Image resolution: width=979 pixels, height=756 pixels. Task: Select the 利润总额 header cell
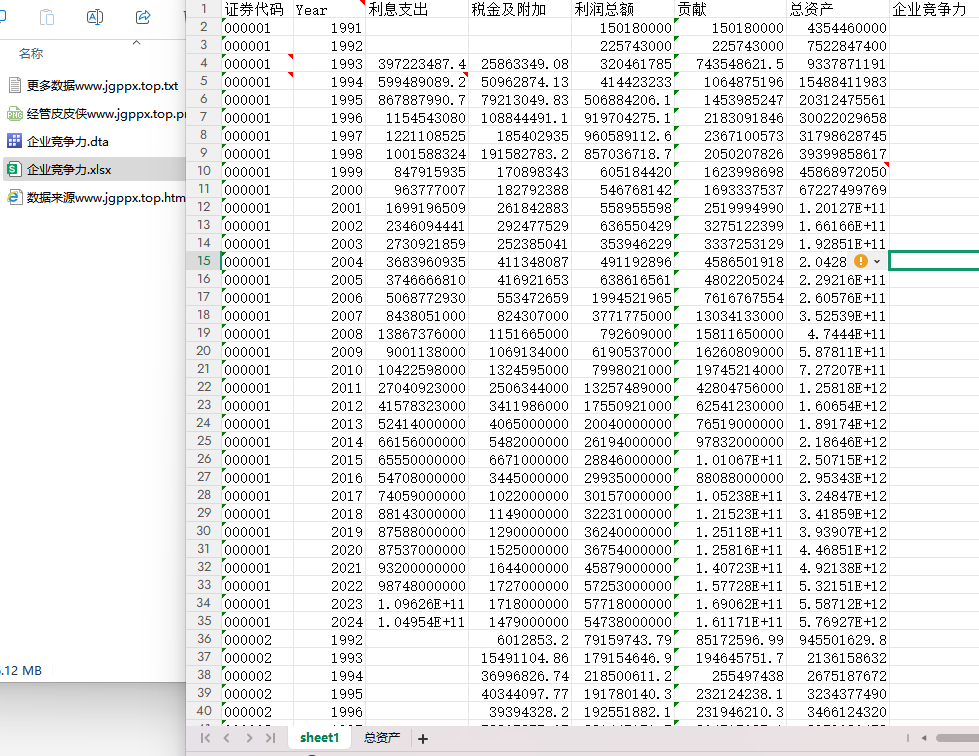pos(623,9)
